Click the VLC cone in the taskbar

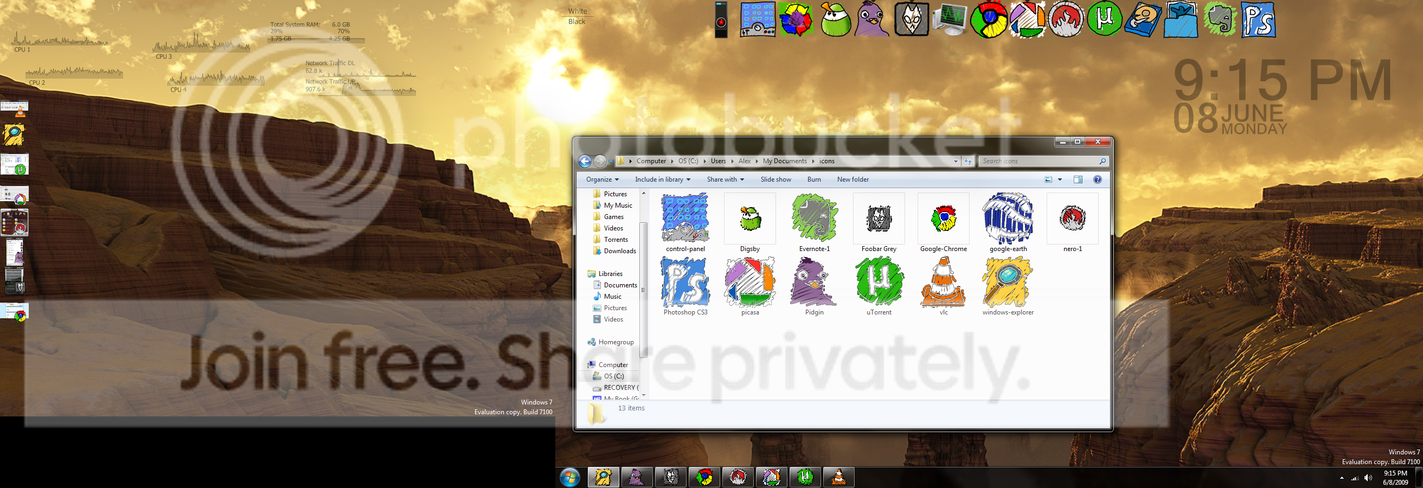(x=839, y=477)
